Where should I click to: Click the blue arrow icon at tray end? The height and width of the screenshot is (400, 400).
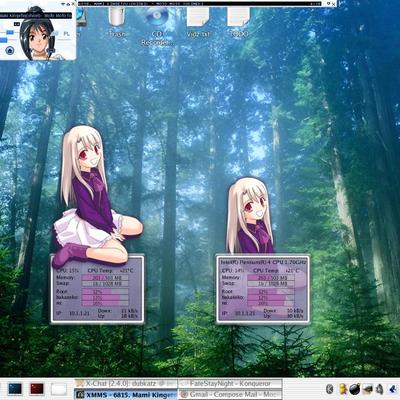coord(393,389)
